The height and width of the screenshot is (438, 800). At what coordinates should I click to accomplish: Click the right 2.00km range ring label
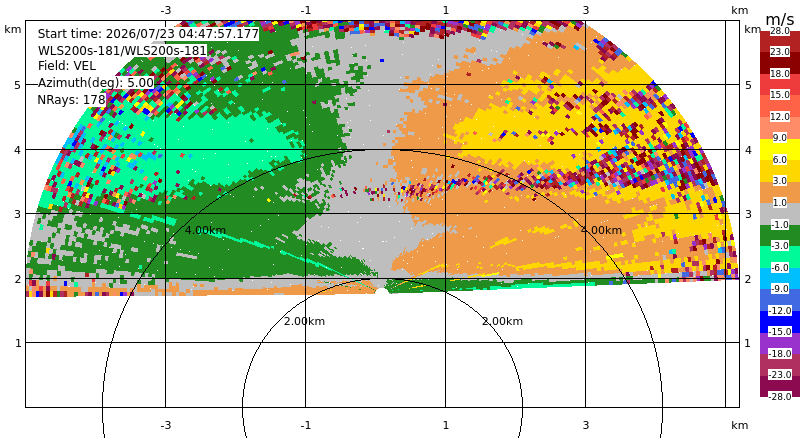503,321
